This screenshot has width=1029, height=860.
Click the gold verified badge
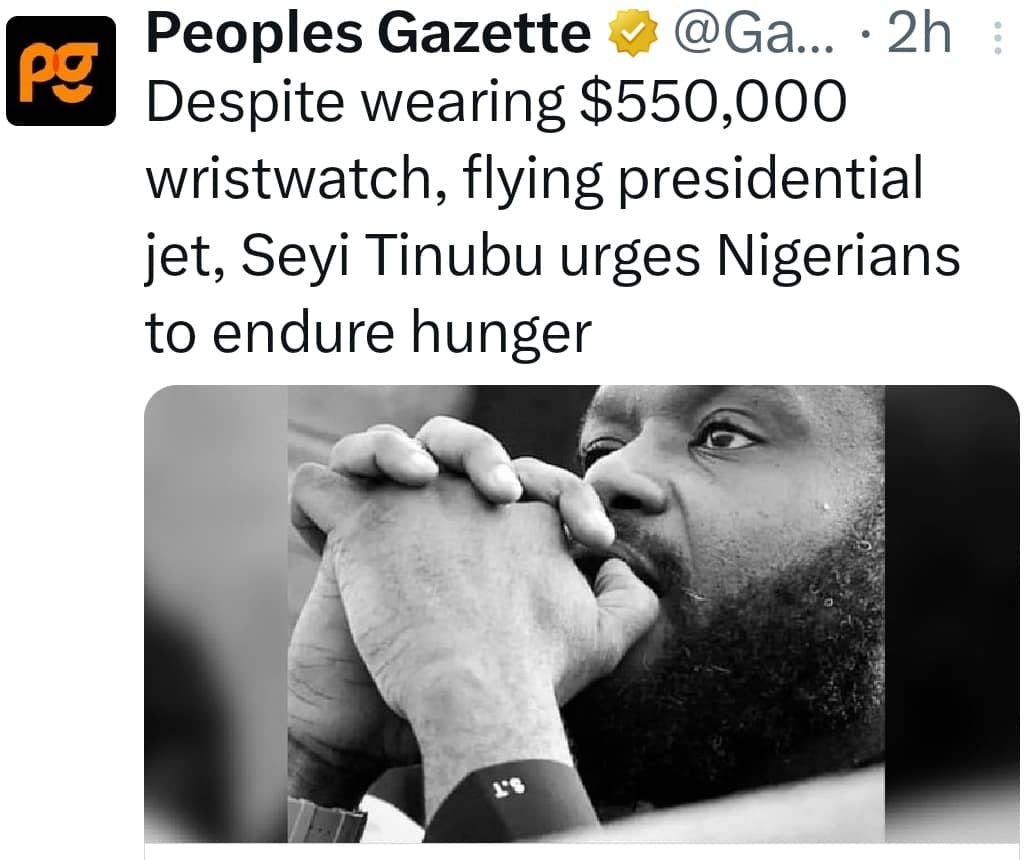(633, 37)
